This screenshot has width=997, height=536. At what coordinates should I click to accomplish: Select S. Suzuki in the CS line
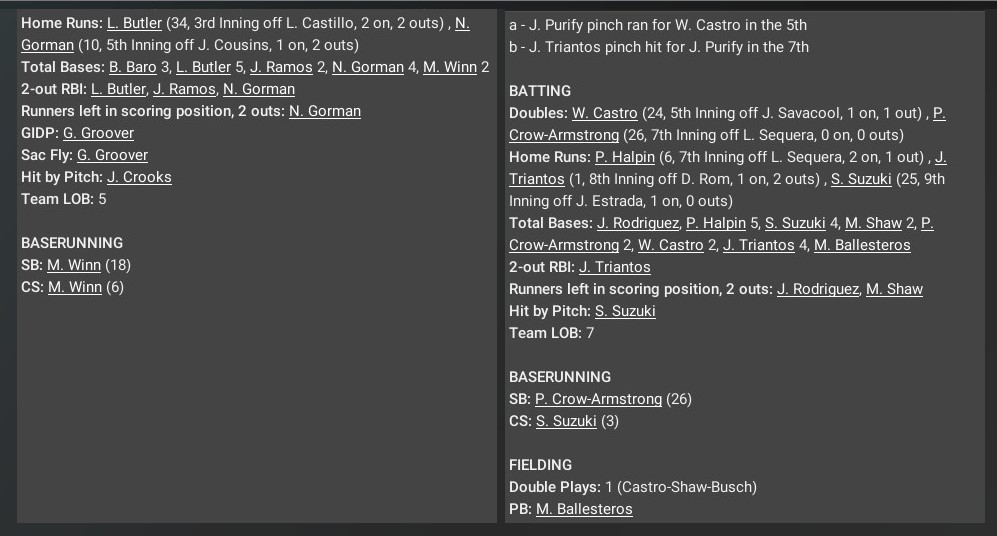point(566,421)
